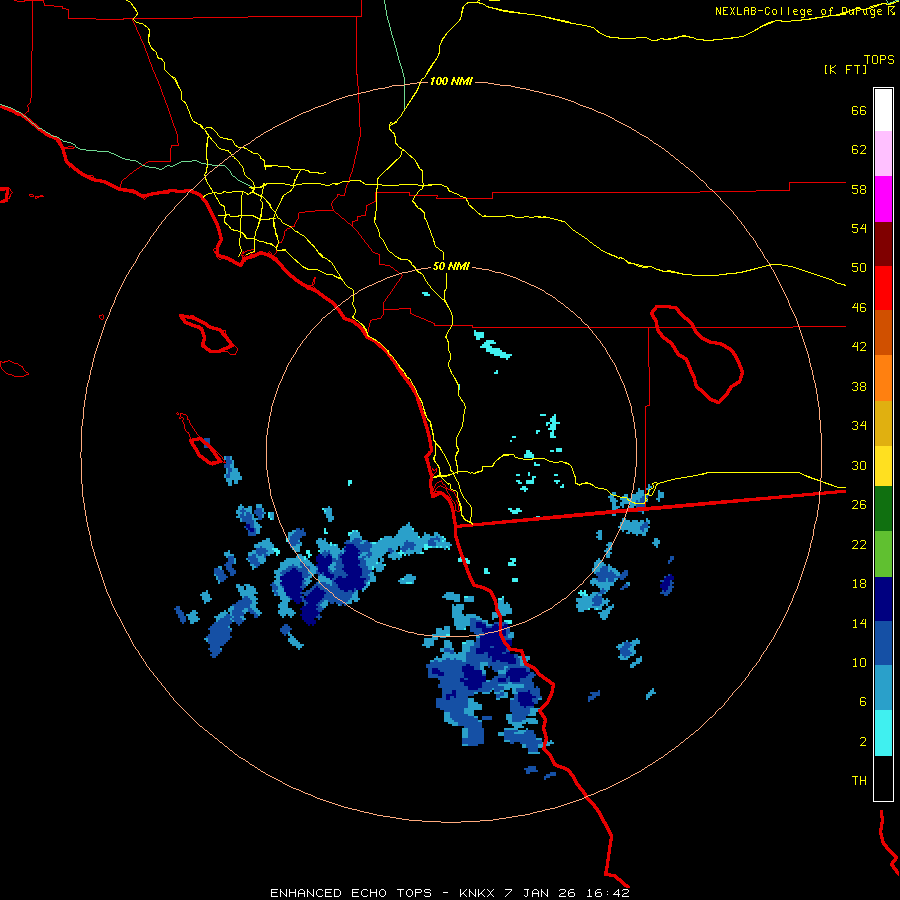Click the bright red legend swatch
This screenshot has width=900, height=900.
[x=883, y=288]
